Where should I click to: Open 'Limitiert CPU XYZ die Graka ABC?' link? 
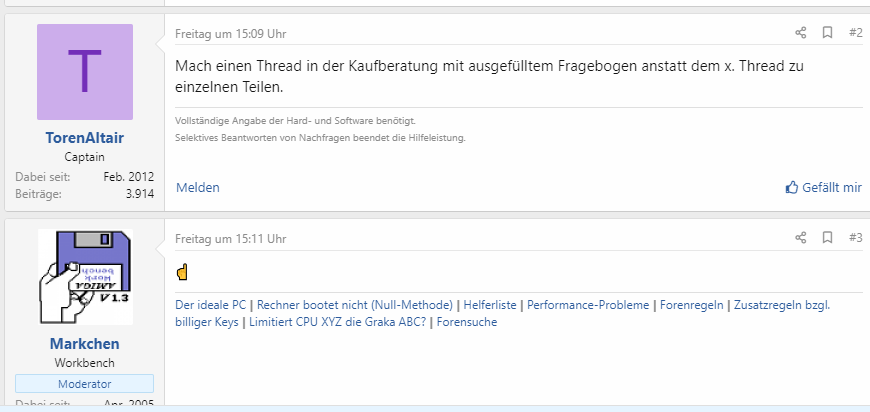(x=338, y=322)
